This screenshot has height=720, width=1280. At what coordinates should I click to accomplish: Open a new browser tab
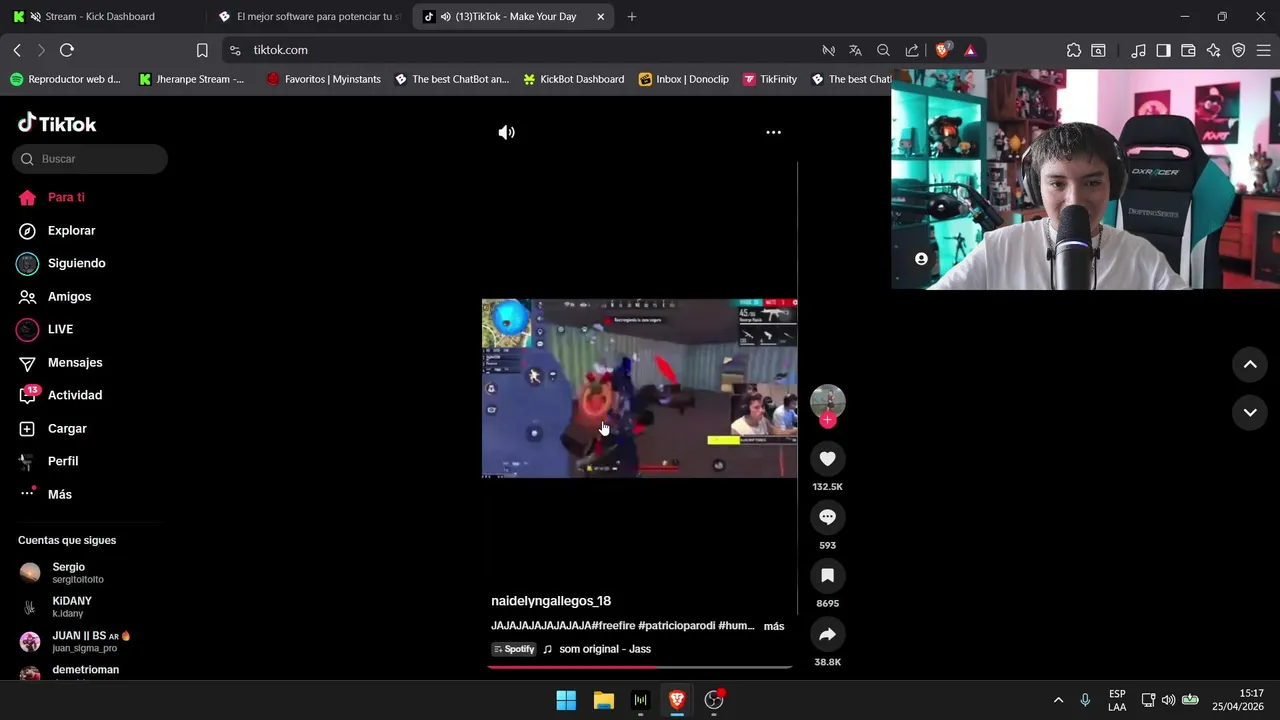[x=631, y=16]
